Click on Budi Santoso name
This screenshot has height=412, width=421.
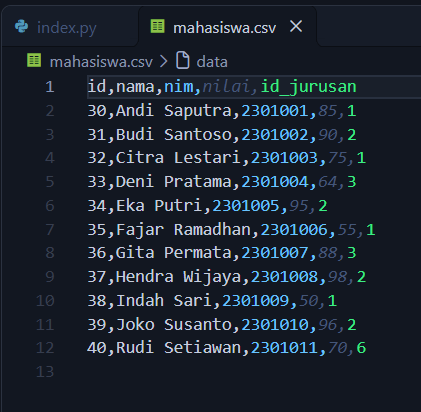point(173,135)
